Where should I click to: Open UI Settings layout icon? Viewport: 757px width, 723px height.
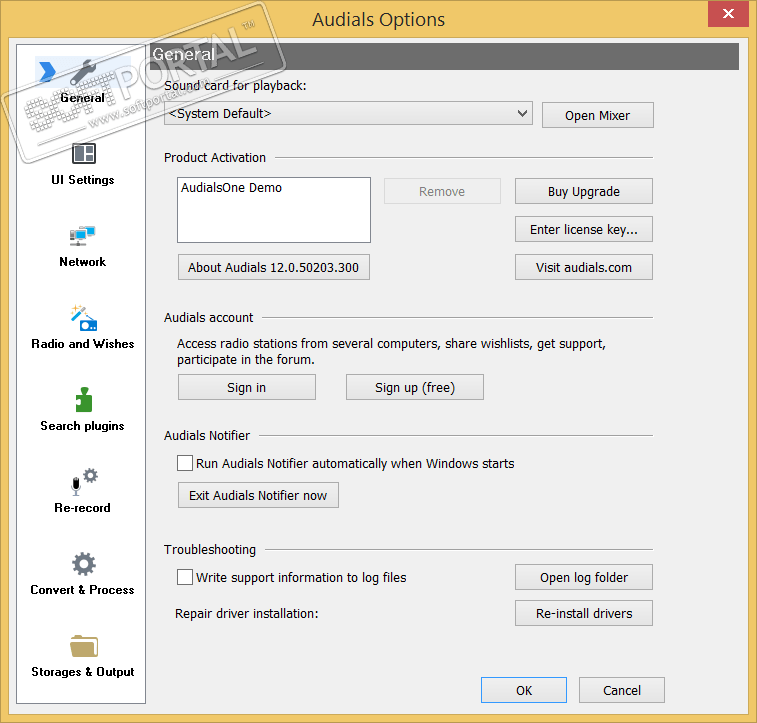pos(84,153)
